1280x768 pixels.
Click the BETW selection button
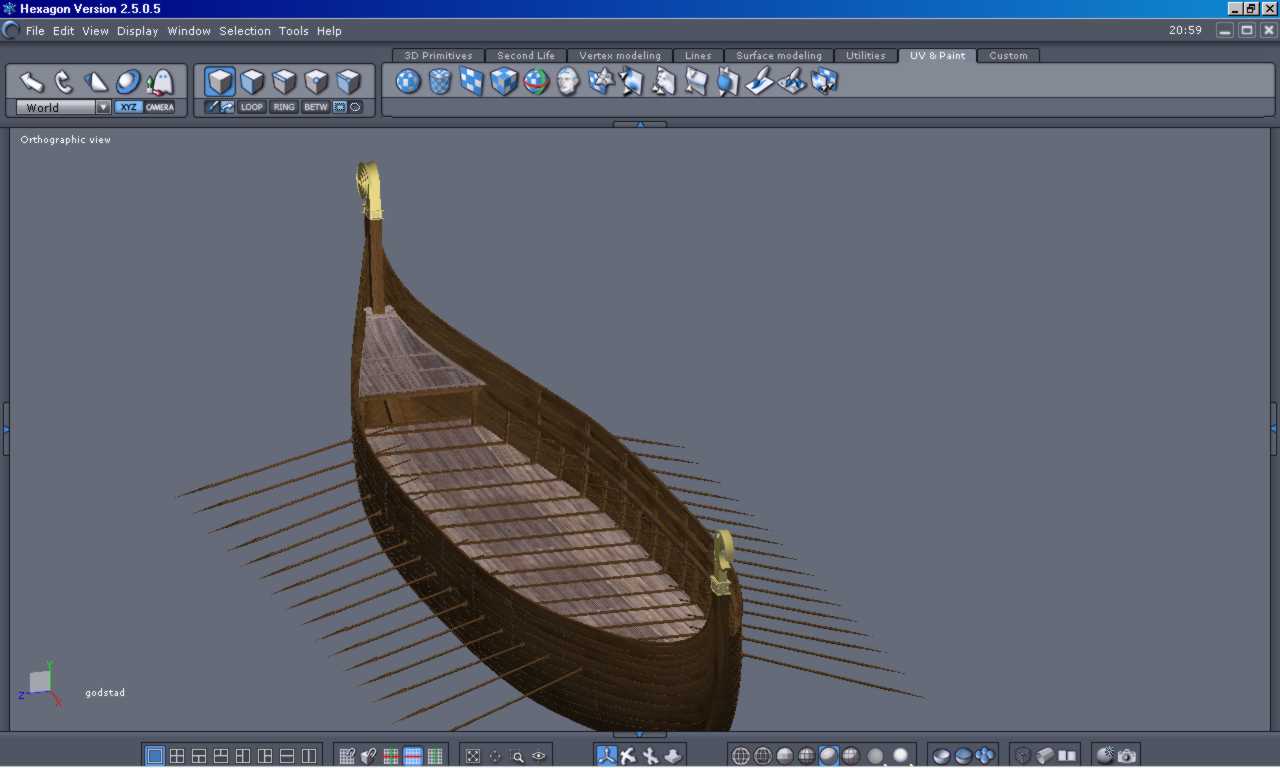pos(316,107)
